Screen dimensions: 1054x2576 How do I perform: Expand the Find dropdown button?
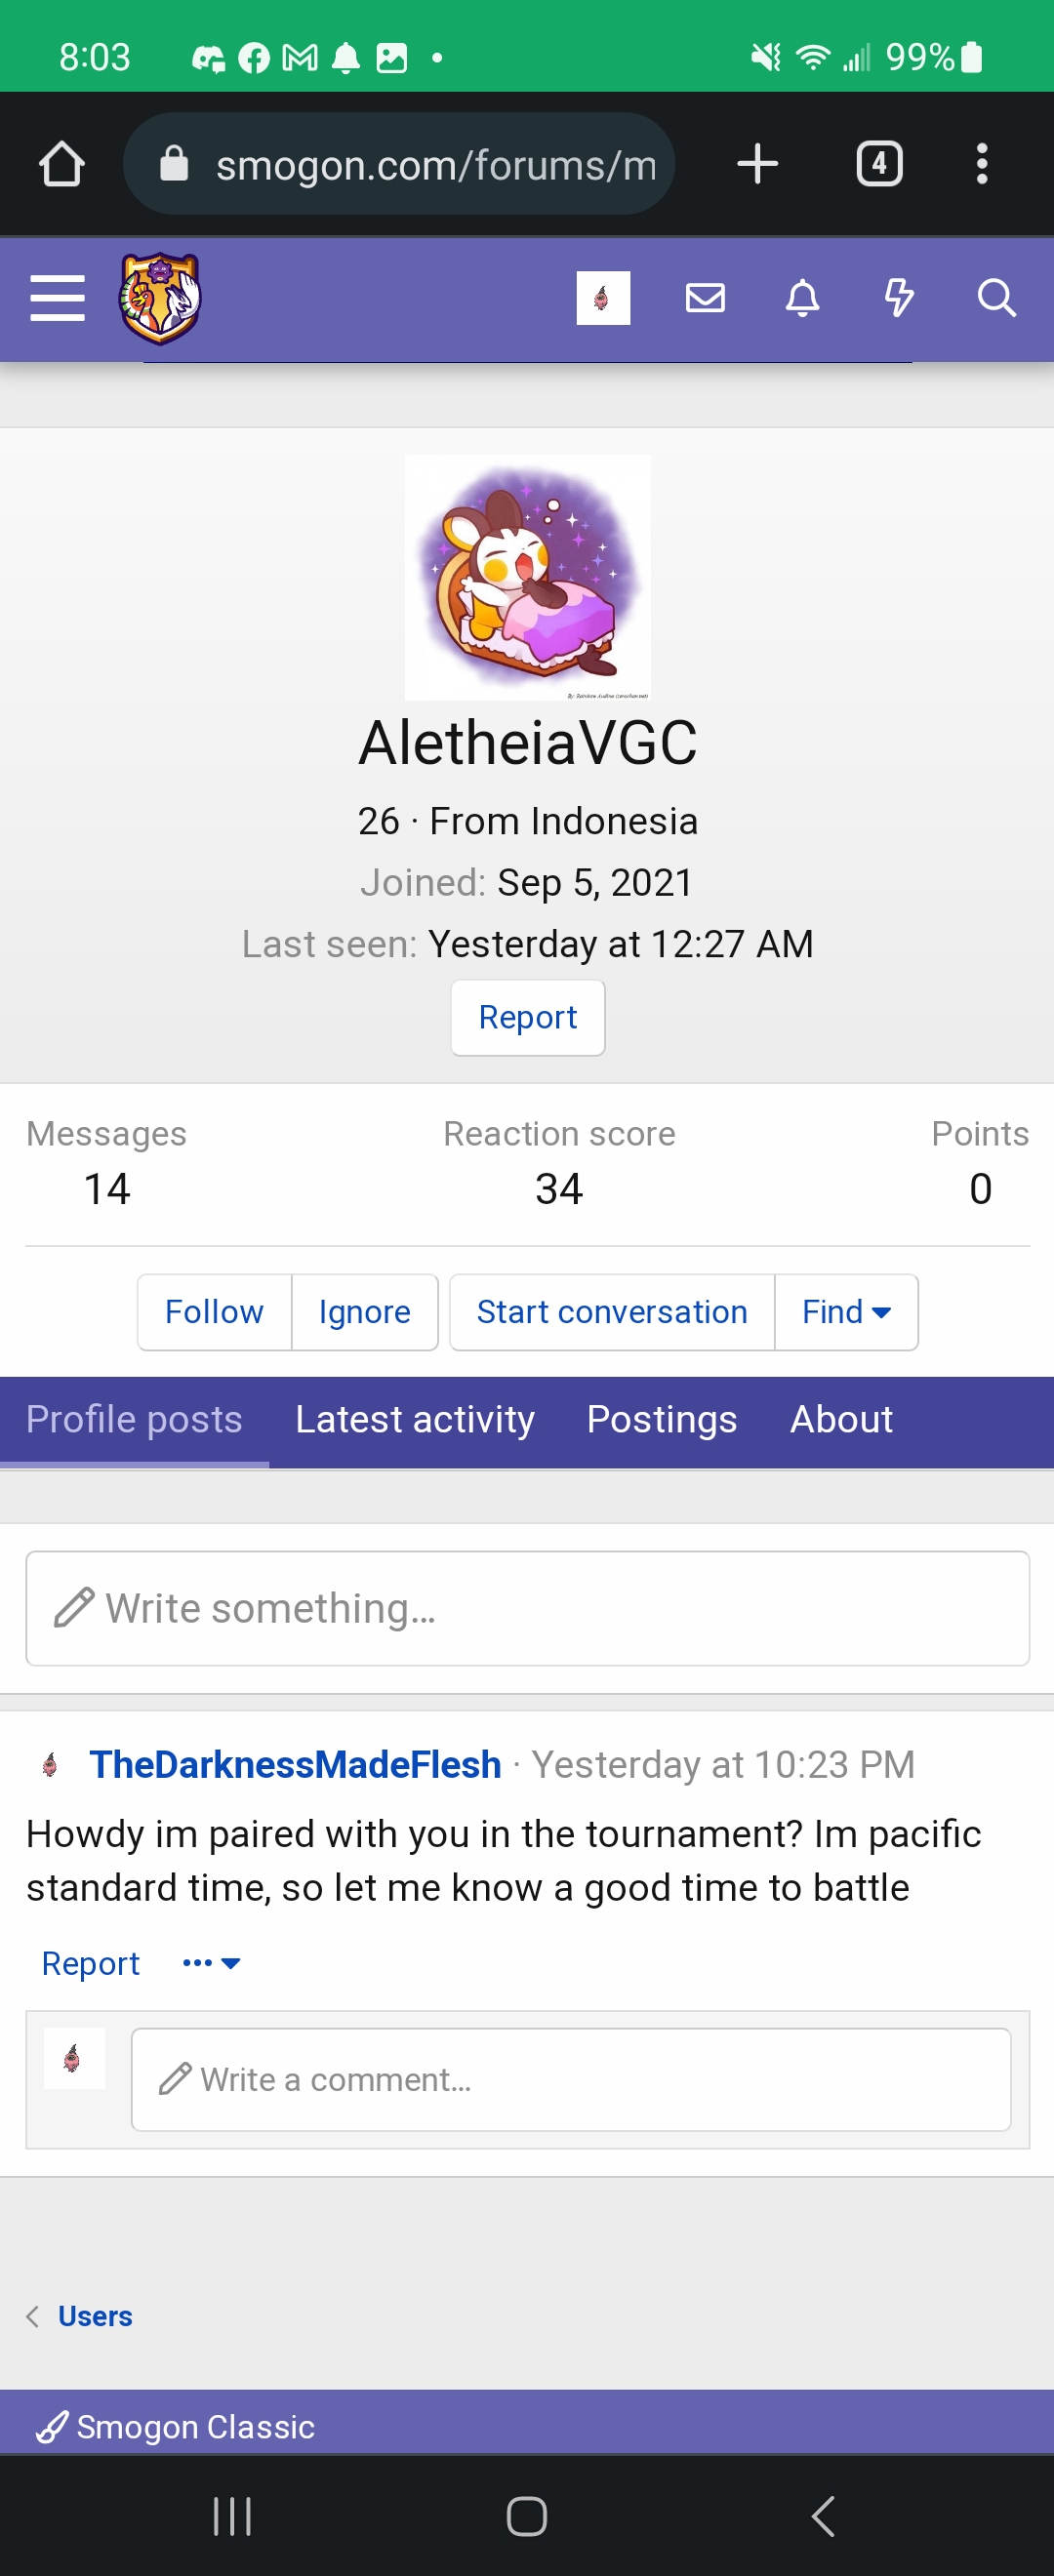point(846,1312)
